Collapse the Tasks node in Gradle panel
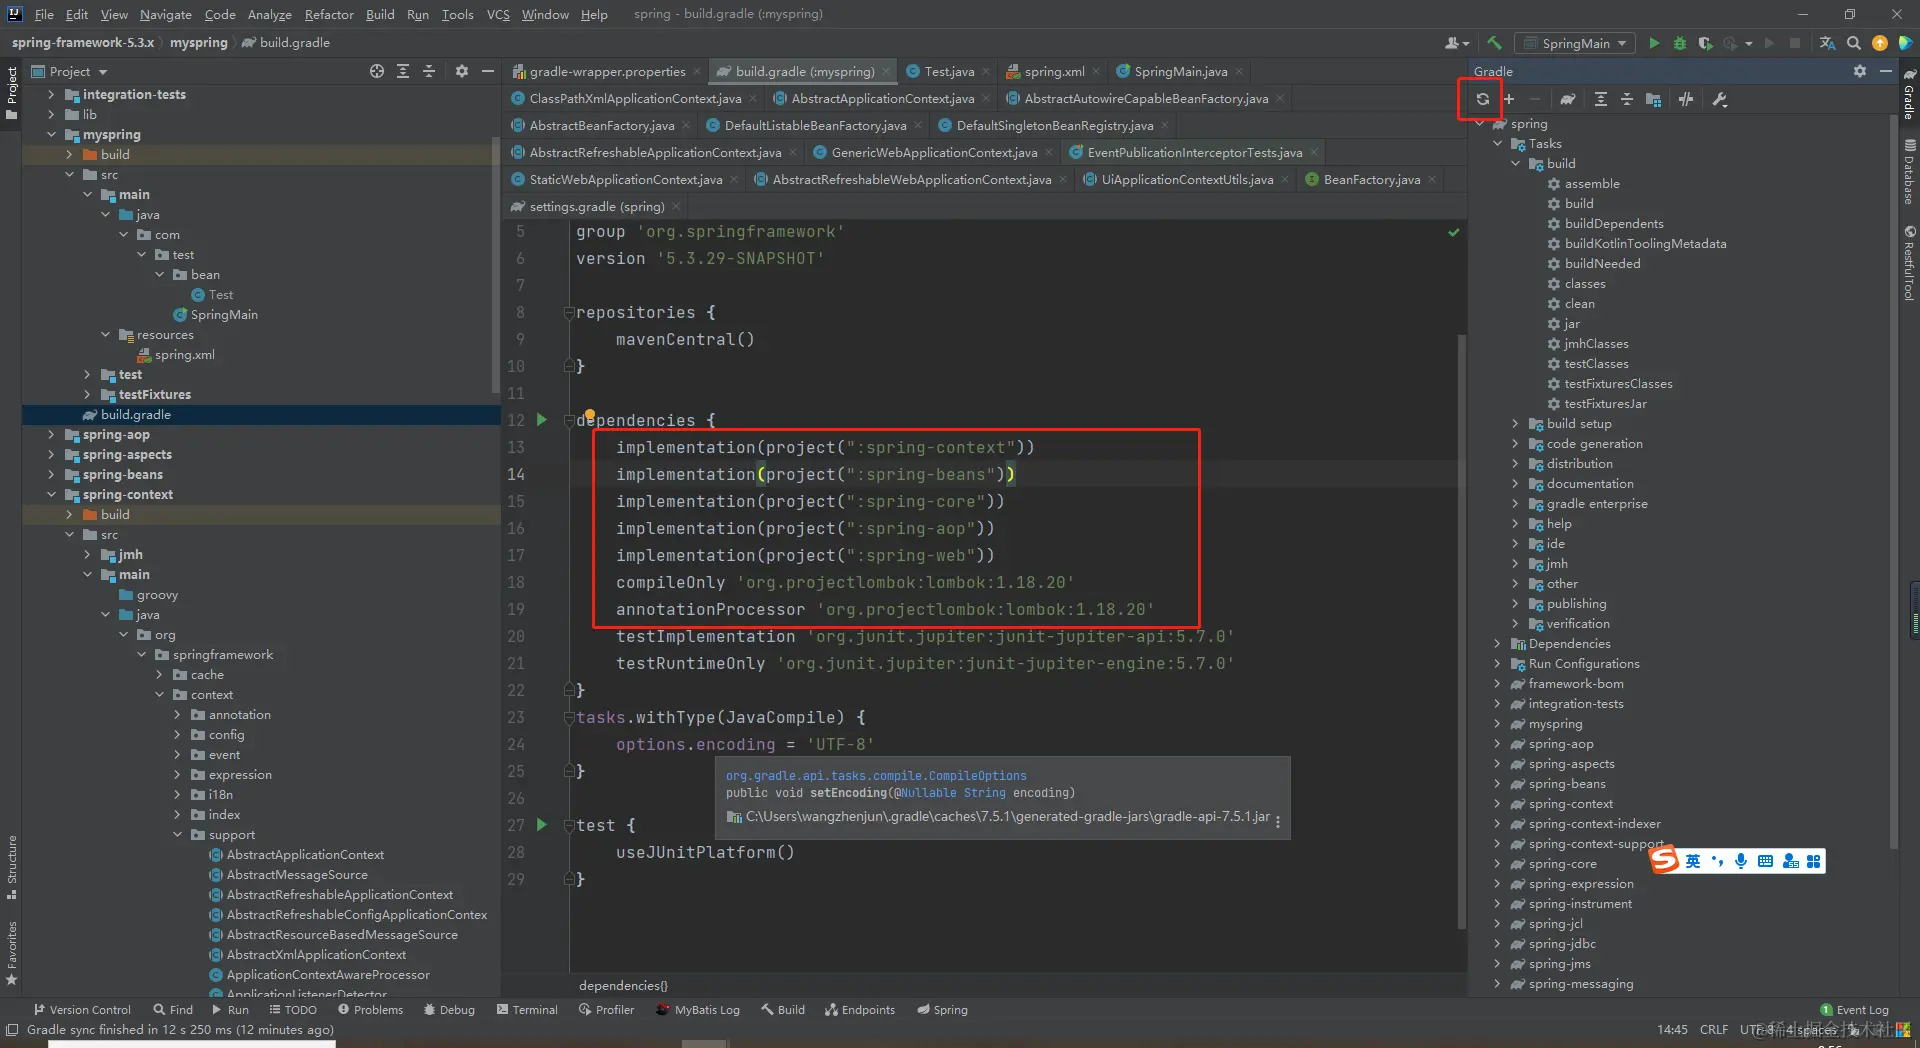The height and width of the screenshot is (1048, 1920). [x=1497, y=144]
